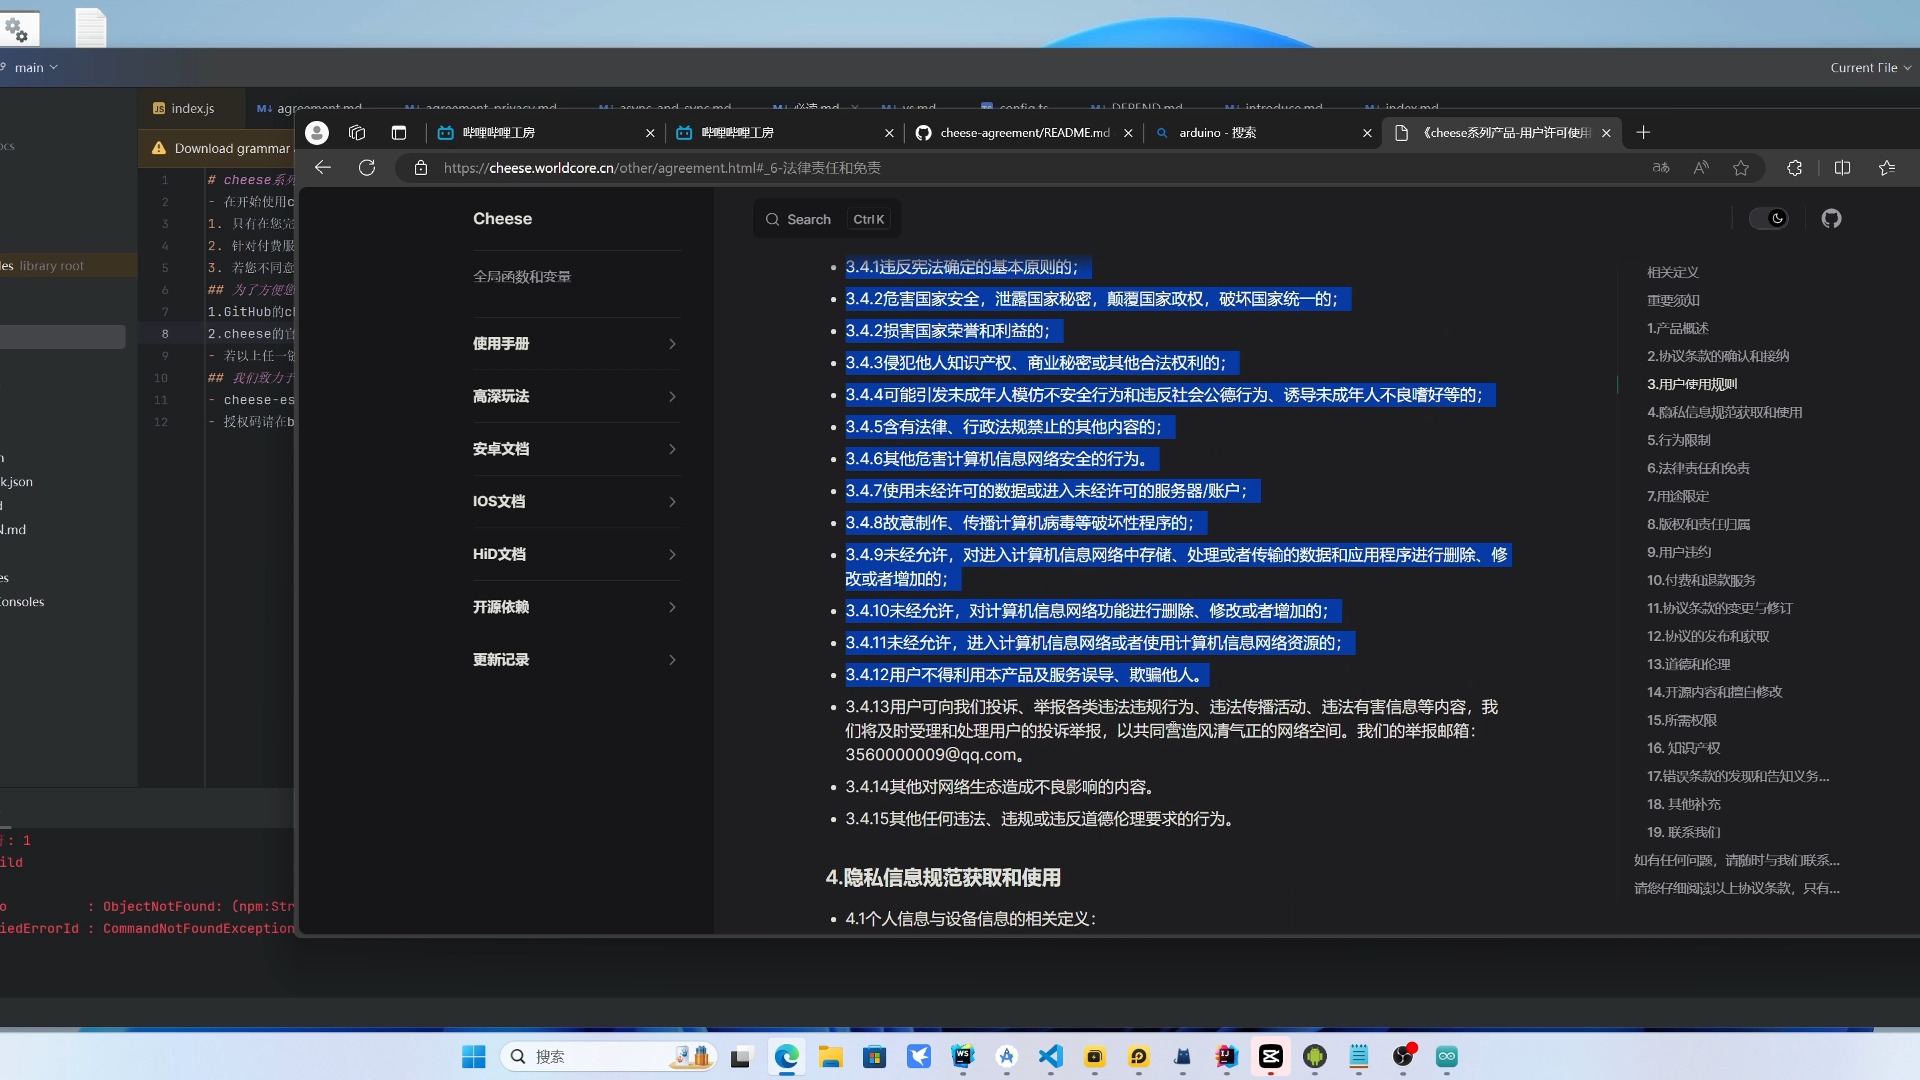Expand the IOS文档 sidebar section
1920x1080 pixels.
point(575,502)
